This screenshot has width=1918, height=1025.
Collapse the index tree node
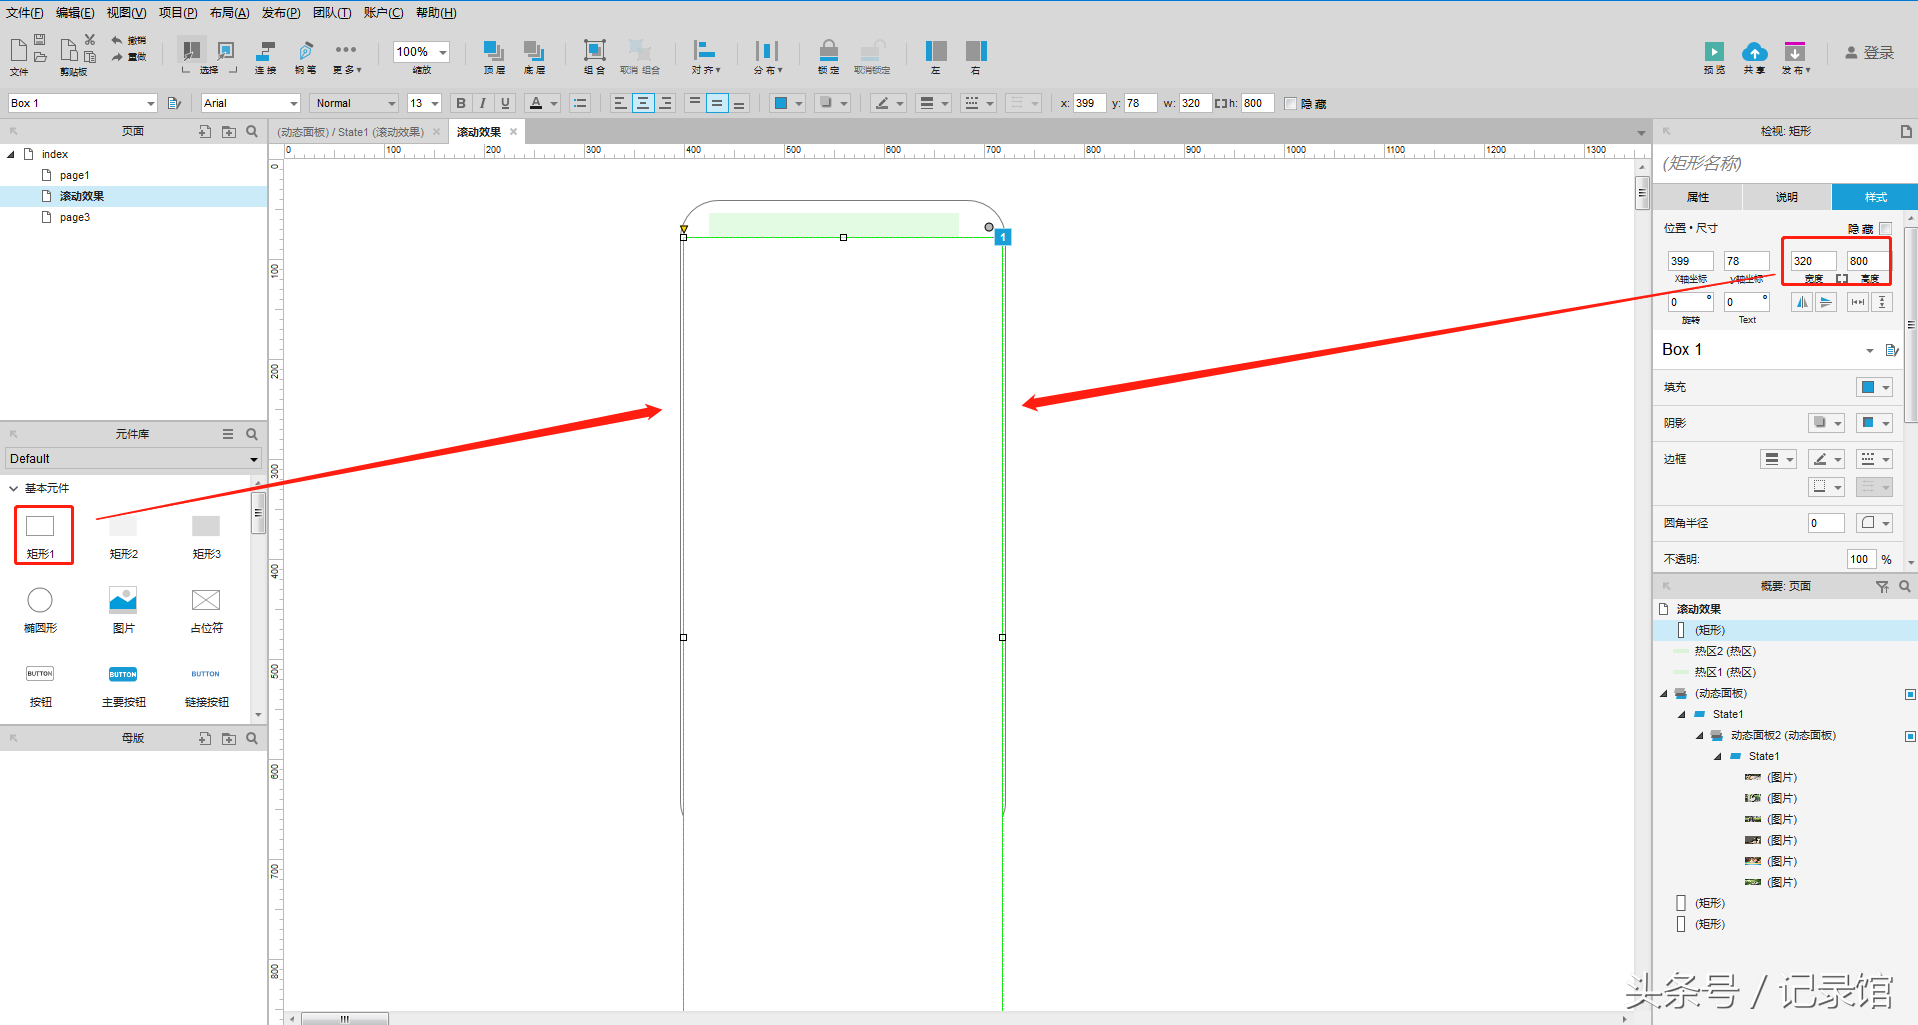[11, 154]
